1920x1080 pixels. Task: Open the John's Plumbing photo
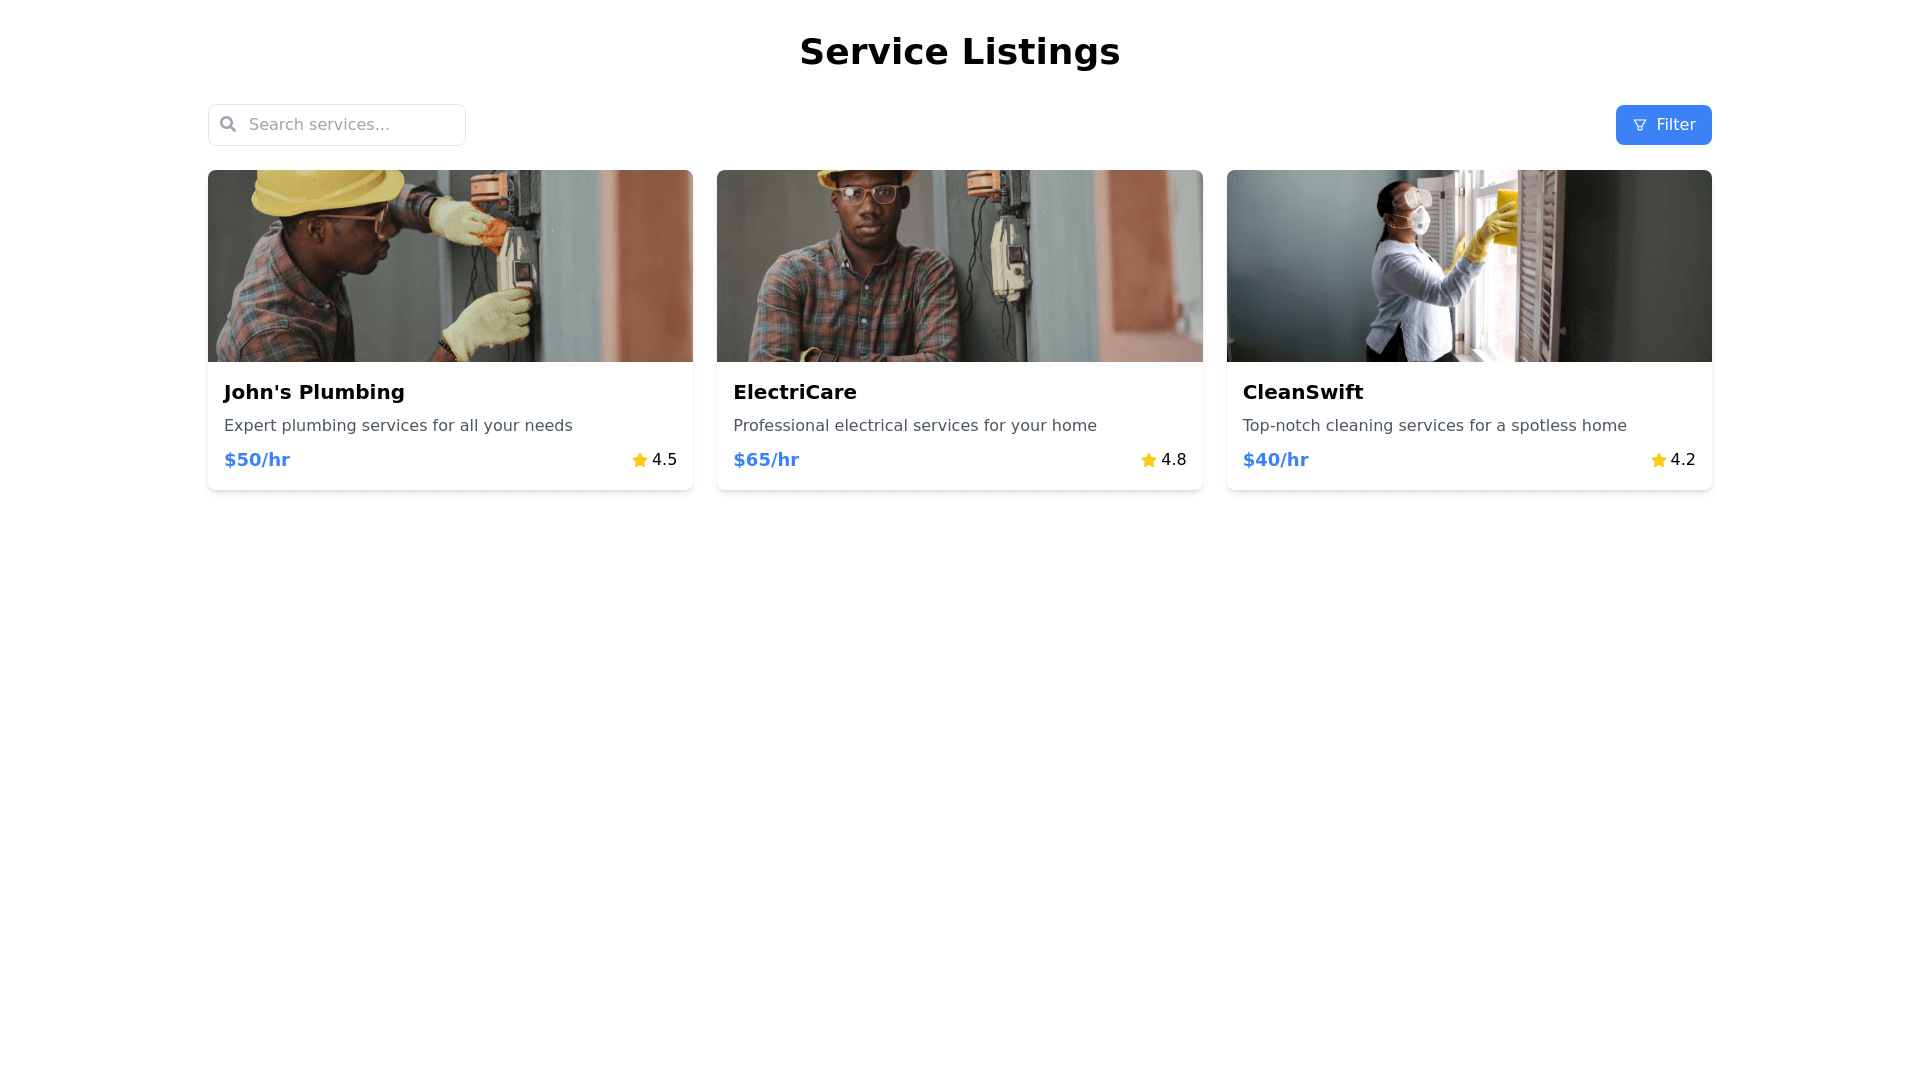click(x=450, y=266)
